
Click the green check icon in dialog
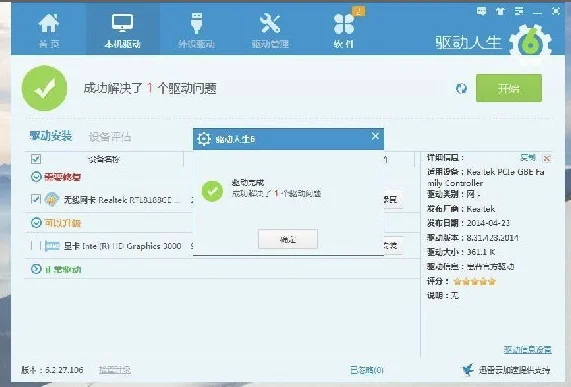pos(212,191)
